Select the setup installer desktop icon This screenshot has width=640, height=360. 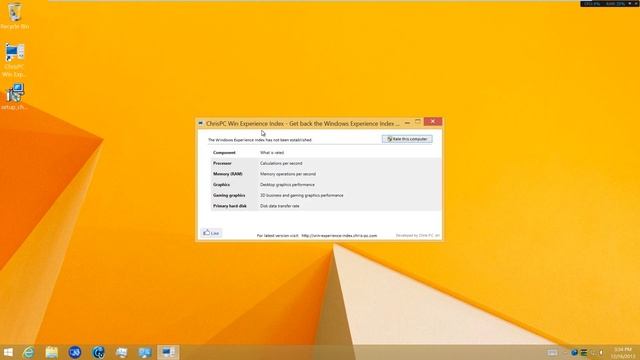point(14,97)
